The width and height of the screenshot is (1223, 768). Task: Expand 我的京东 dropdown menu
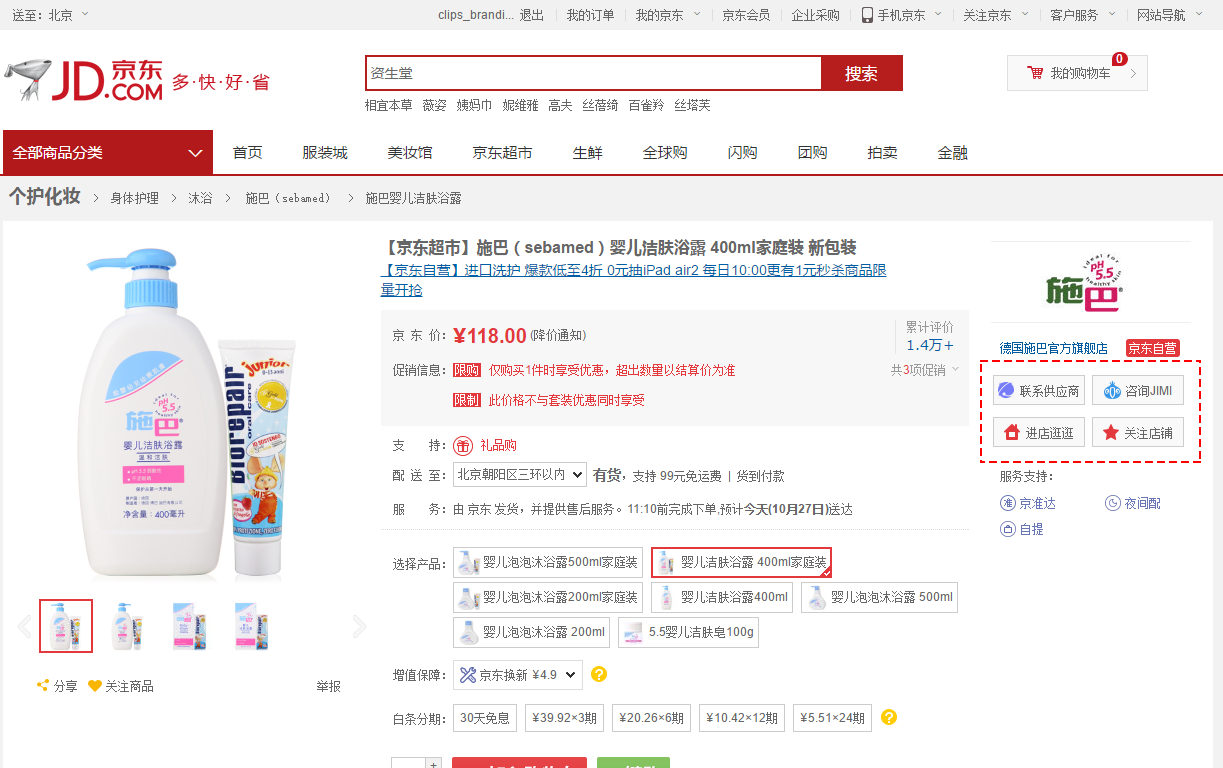coord(668,15)
